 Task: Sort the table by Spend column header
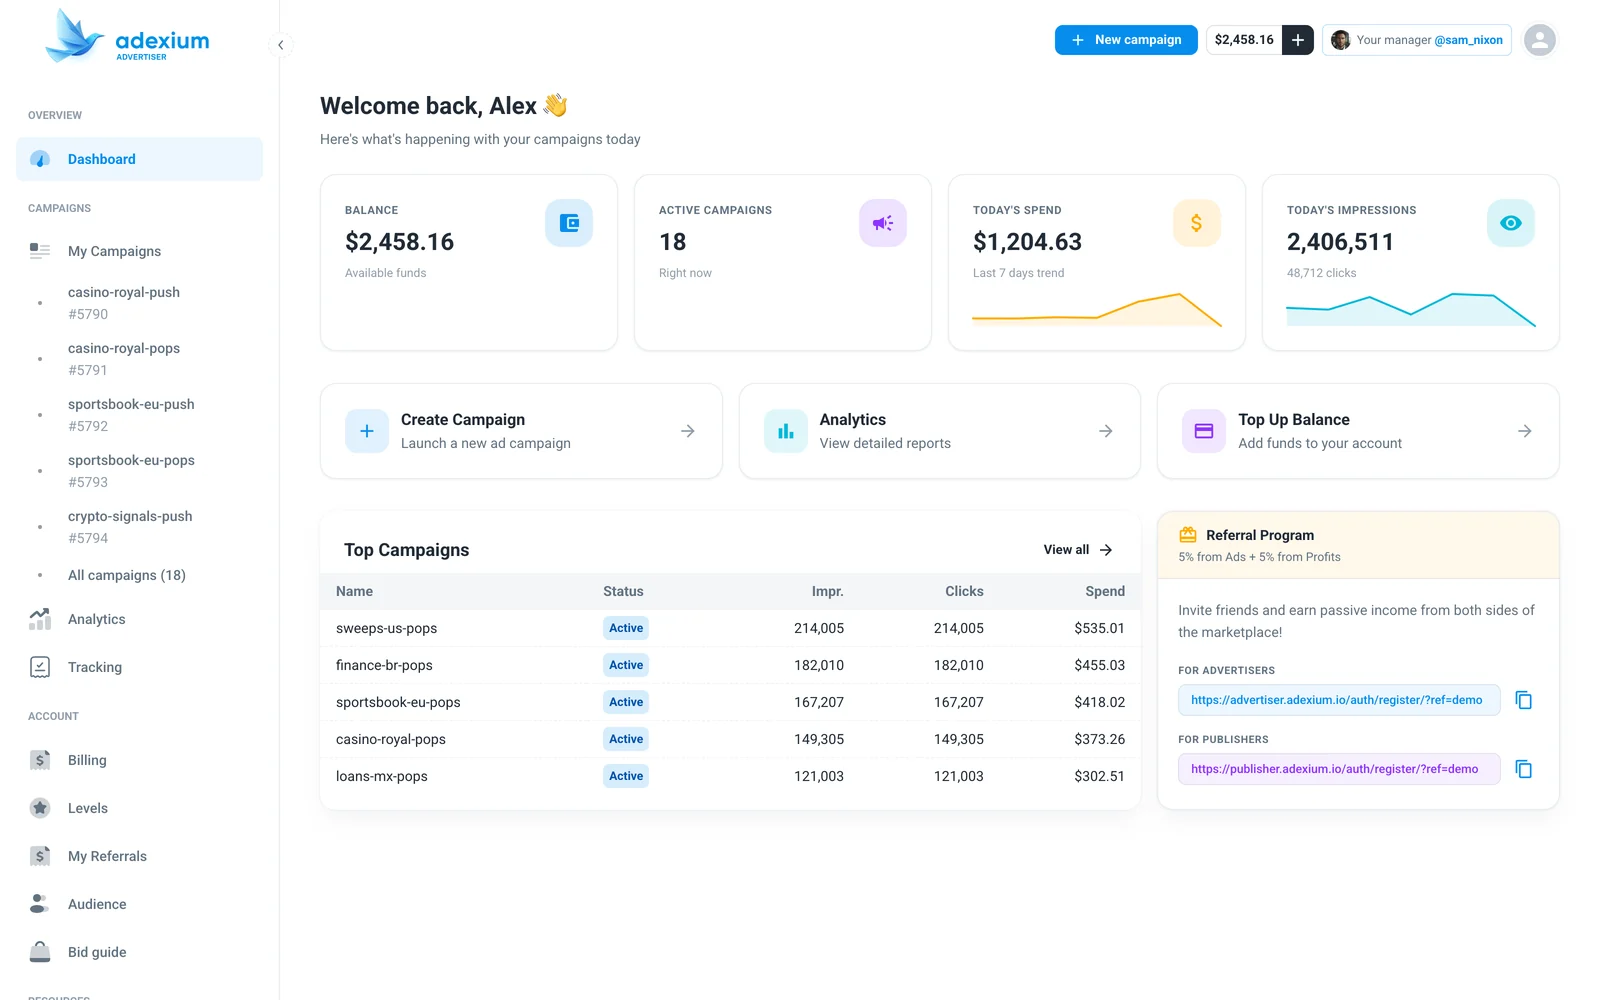[x=1105, y=591]
